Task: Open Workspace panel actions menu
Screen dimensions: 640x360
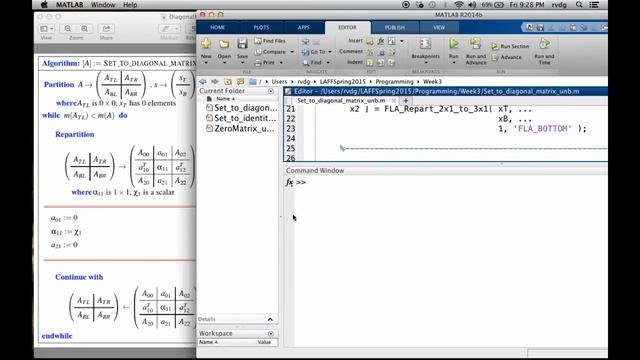Action: 271,333
